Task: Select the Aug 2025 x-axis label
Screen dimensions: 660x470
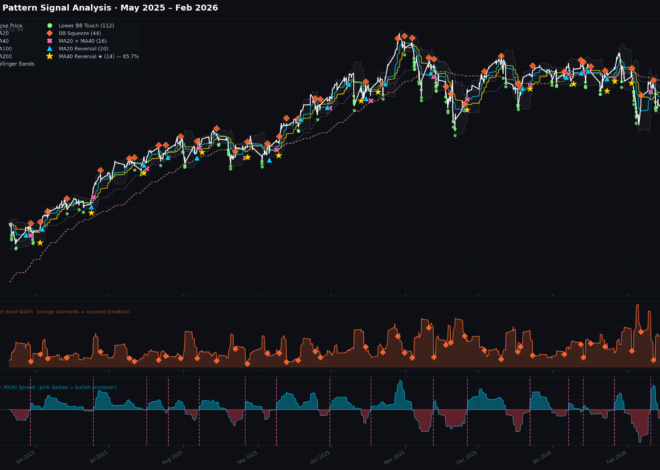Action: pos(173,455)
